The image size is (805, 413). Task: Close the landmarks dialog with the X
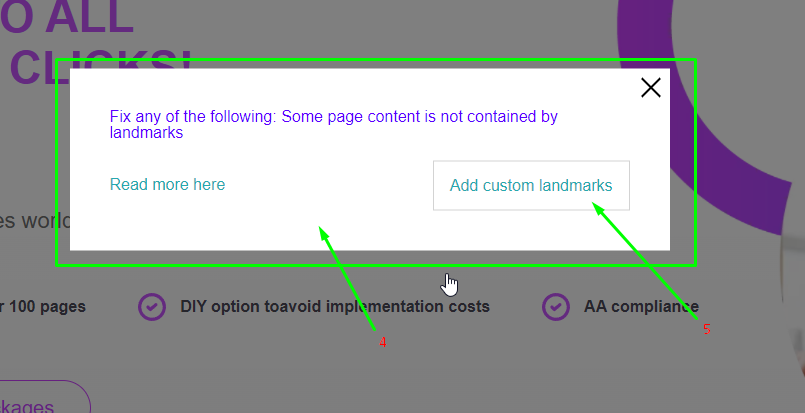(650, 88)
